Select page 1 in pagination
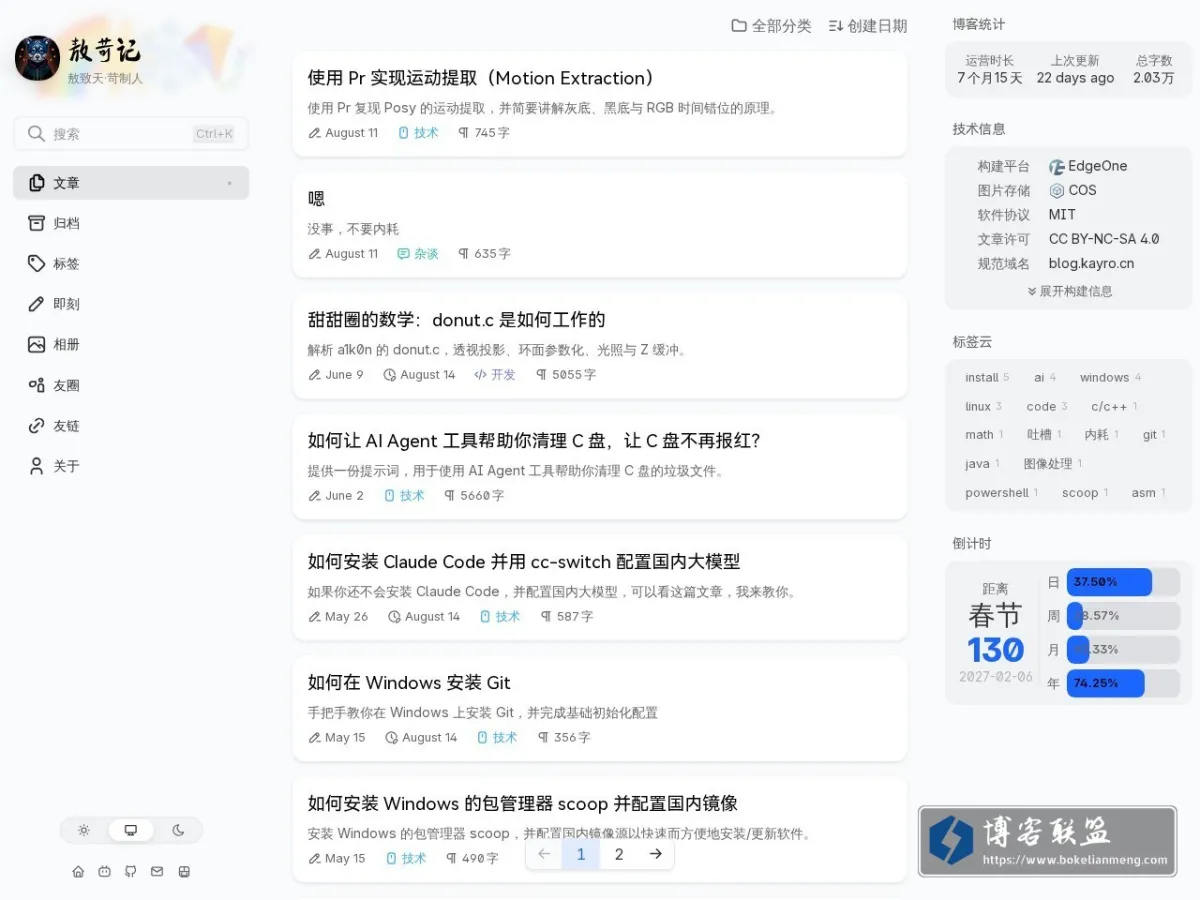Screen dimensions: 1200x900 click(x=581, y=854)
